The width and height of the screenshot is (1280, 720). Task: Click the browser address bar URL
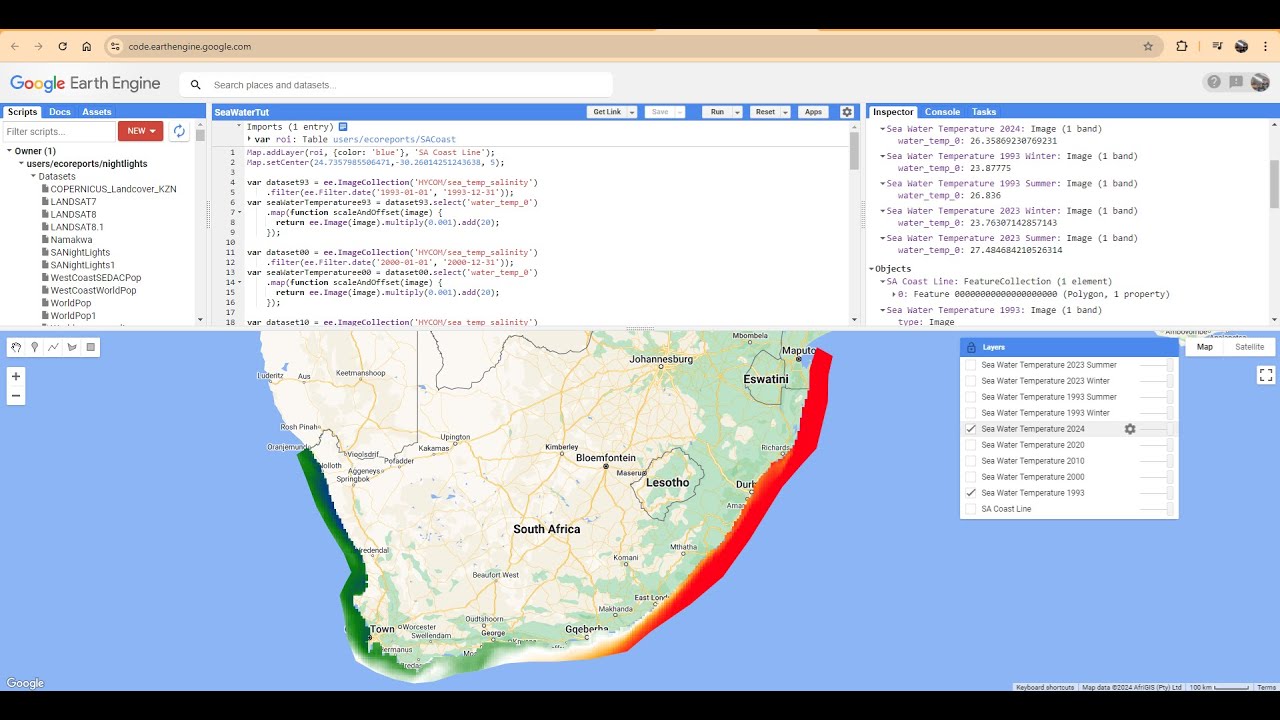(x=190, y=46)
